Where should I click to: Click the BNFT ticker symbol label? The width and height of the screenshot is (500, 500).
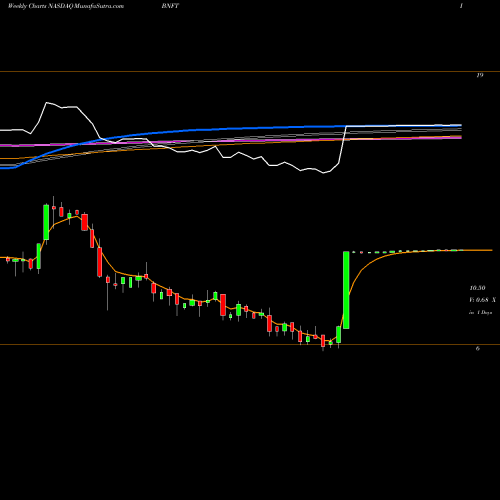[170, 6]
